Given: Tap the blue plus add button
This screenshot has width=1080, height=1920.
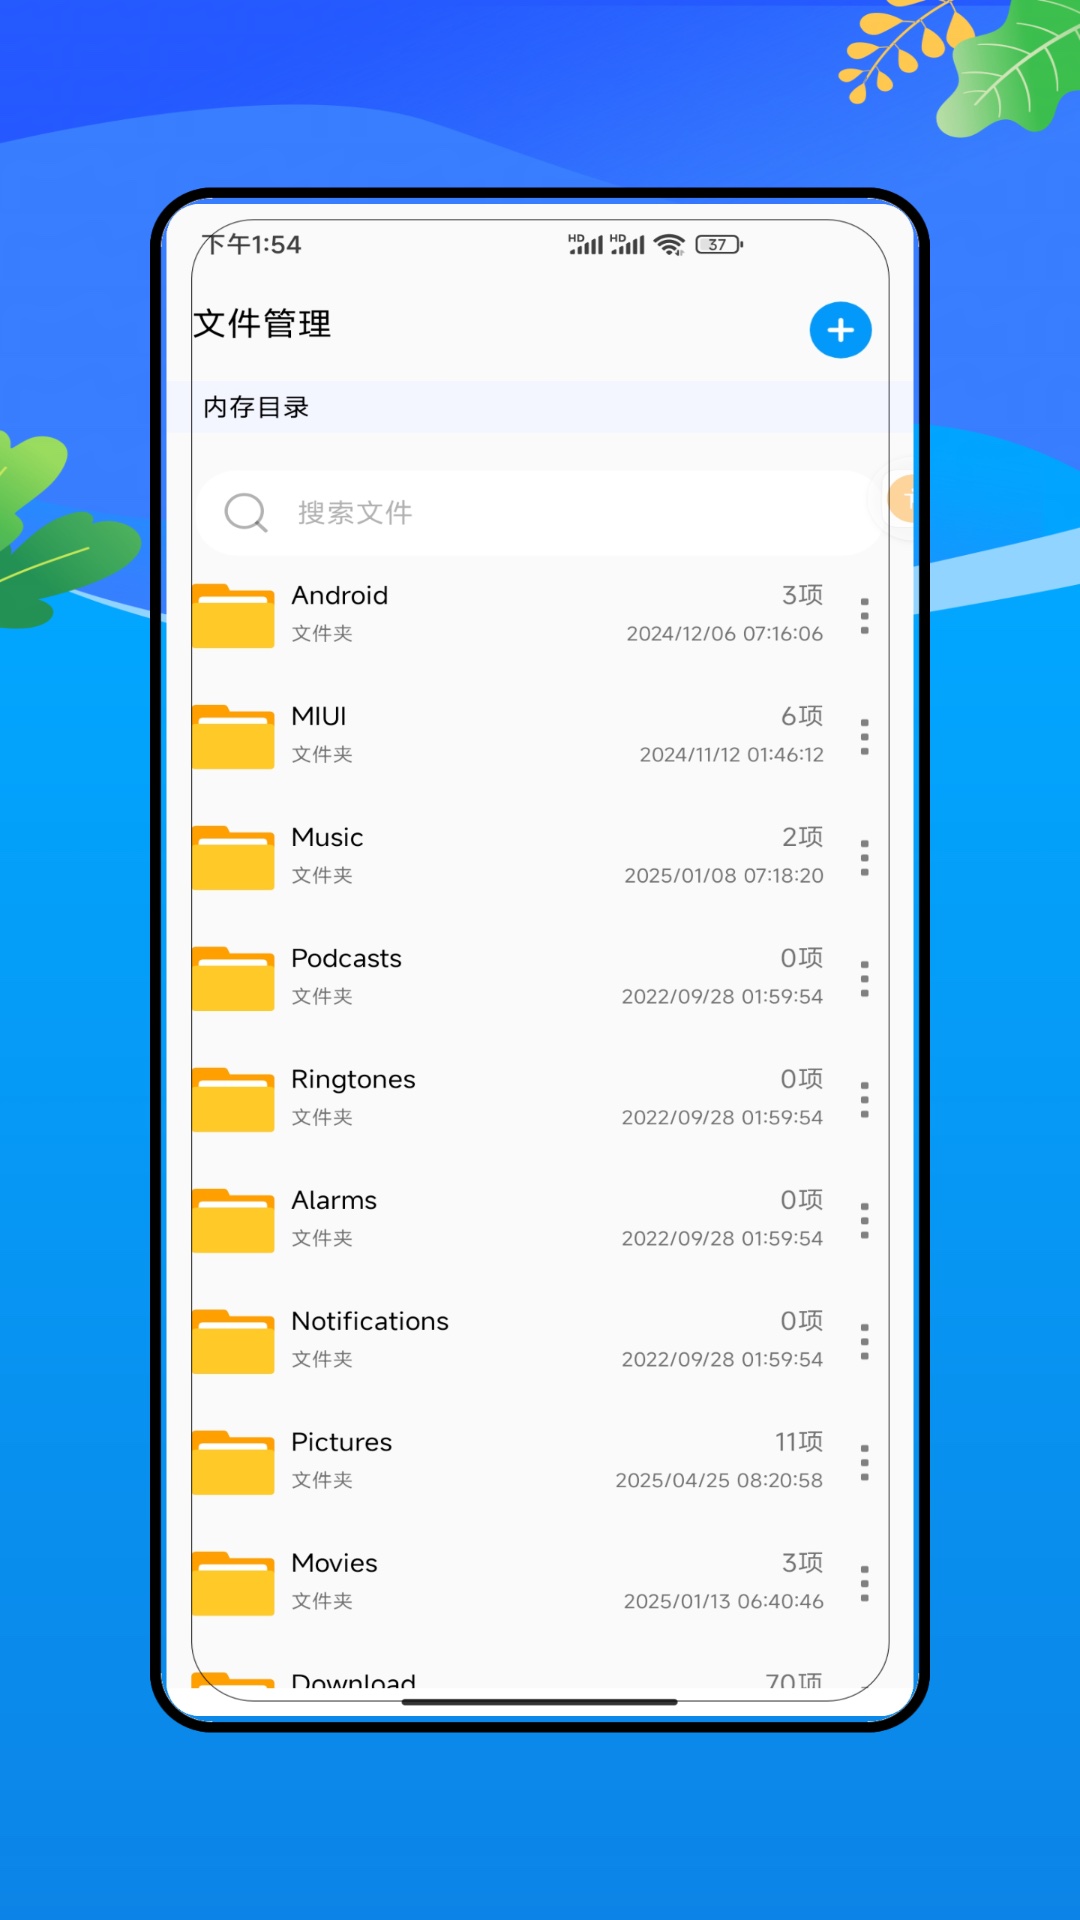Looking at the screenshot, I should pyautogui.click(x=840, y=330).
